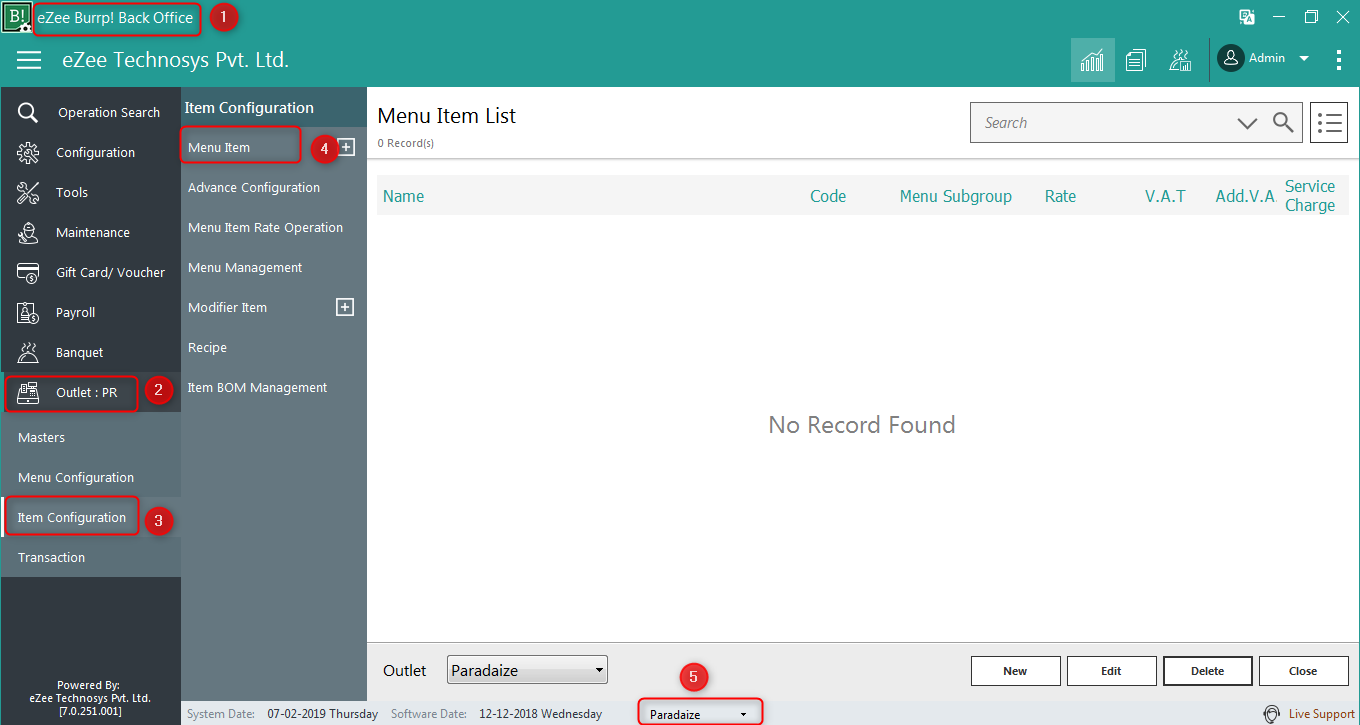Screen dimensions: 1360x725
Task: Click the plus icon beside Menu Item
Action: 346,147
